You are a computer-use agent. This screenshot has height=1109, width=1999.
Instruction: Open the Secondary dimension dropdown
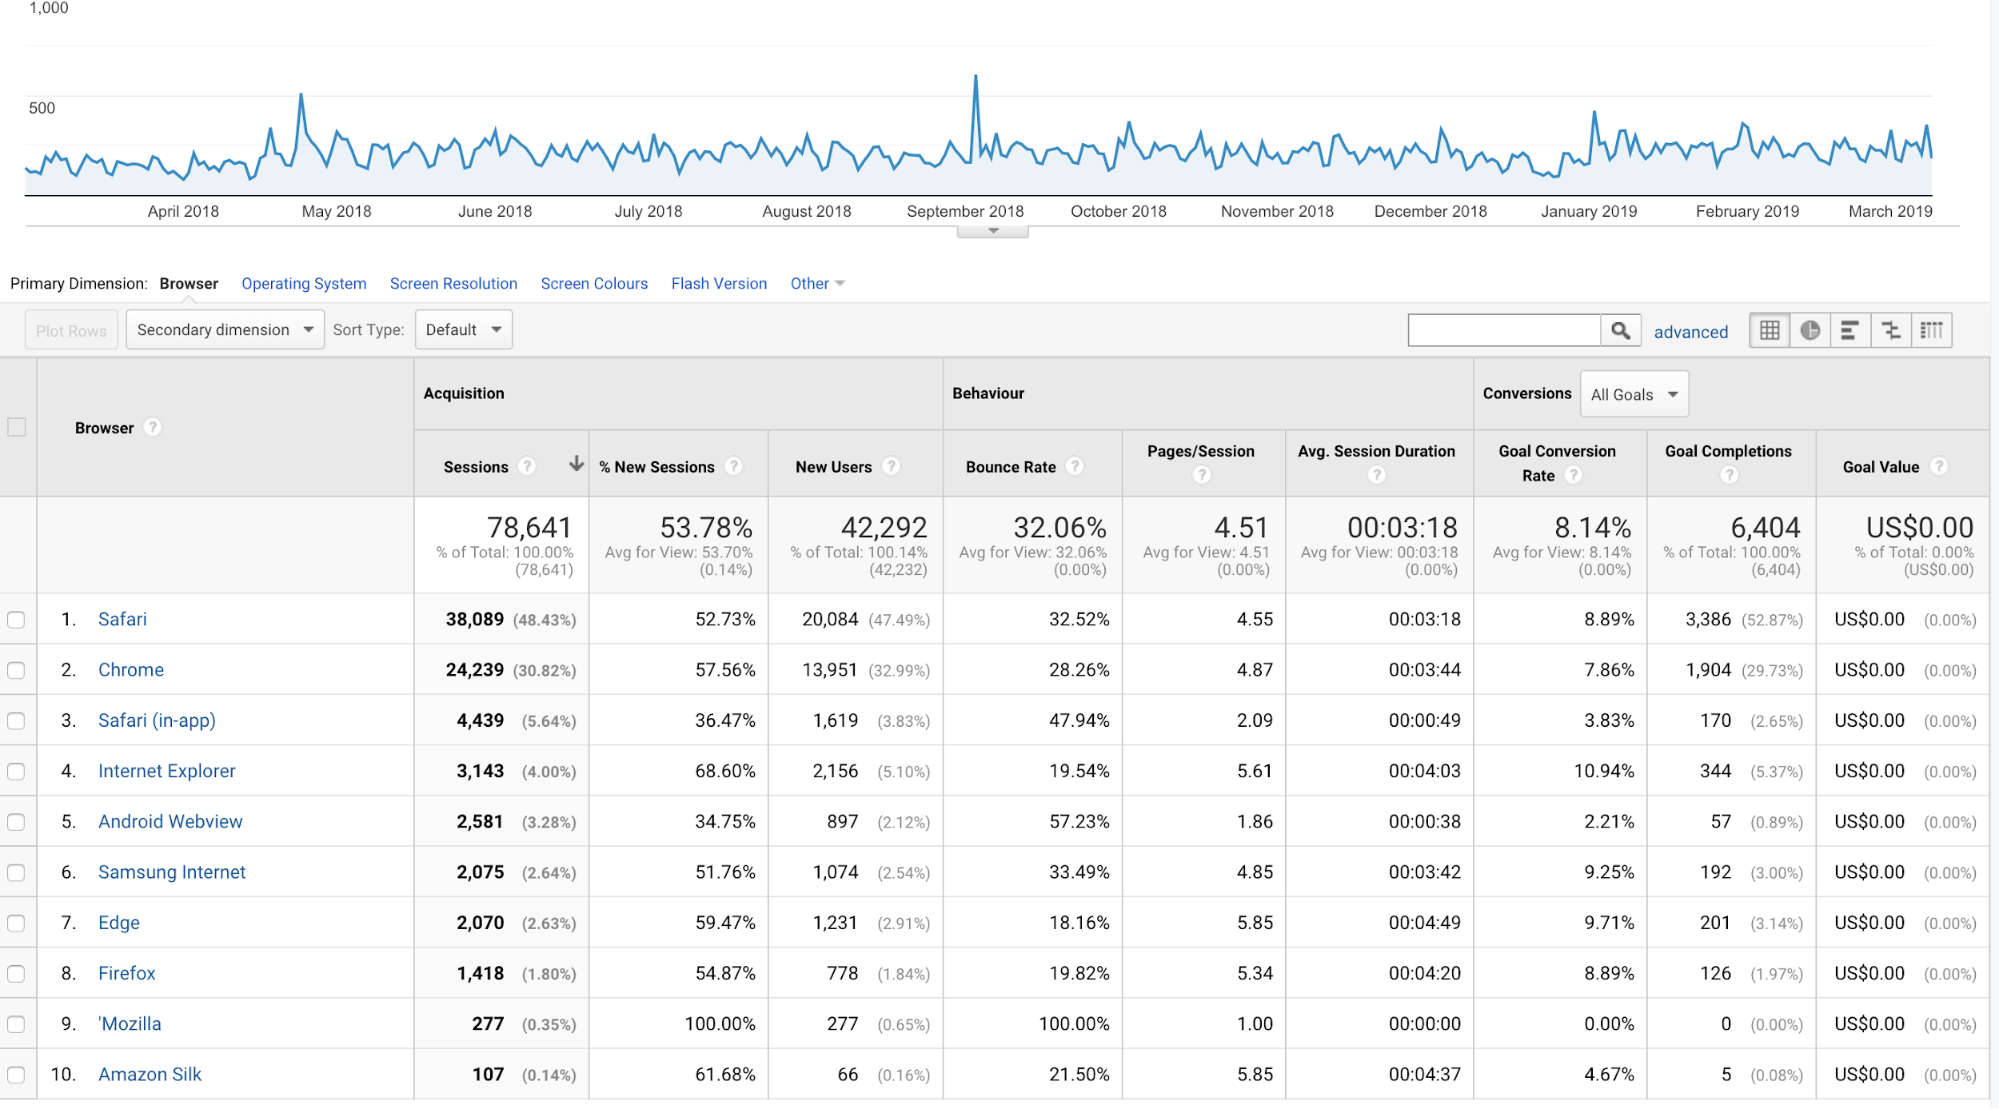(x=225, y=330)
